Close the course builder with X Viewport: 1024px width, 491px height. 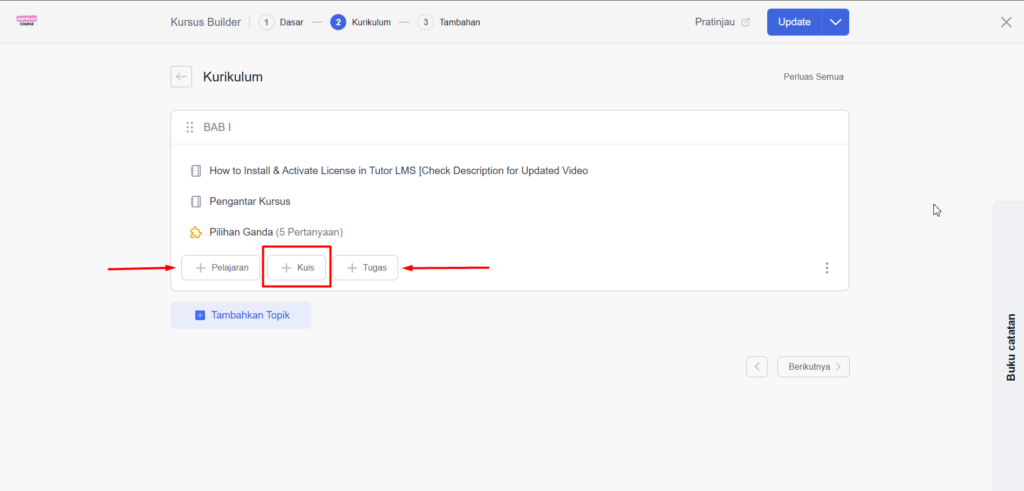tap(1006, 22)
